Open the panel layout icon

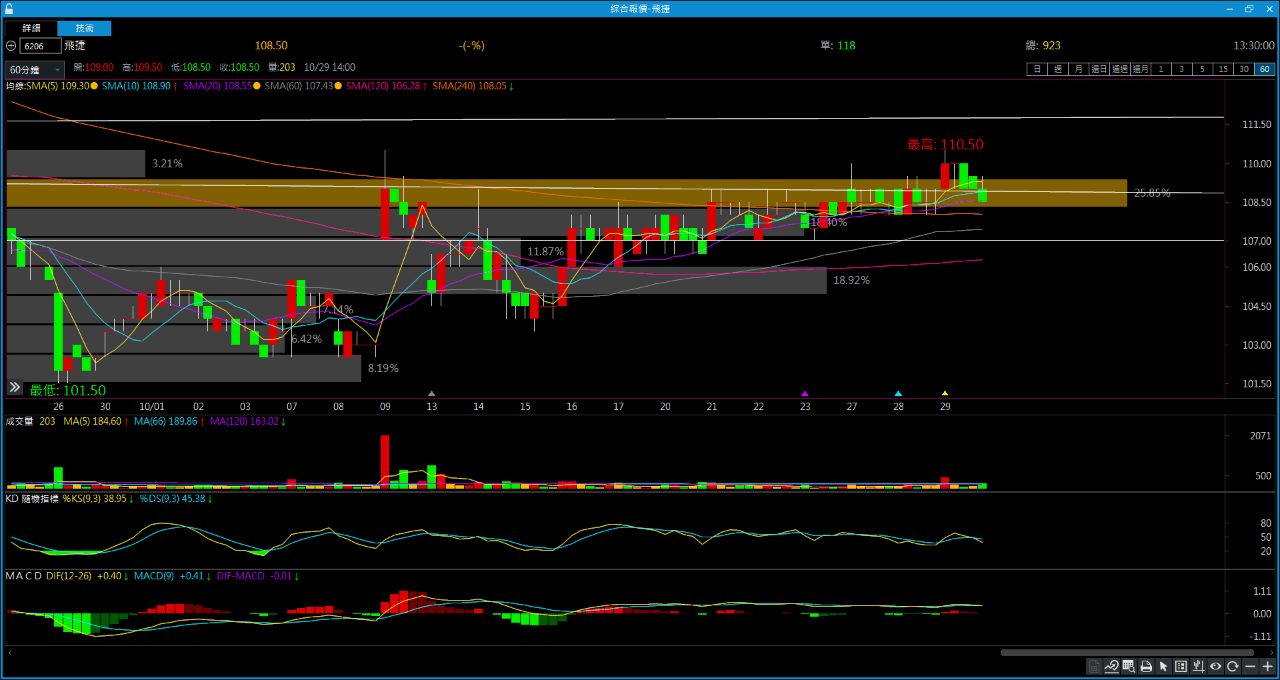1181,666
